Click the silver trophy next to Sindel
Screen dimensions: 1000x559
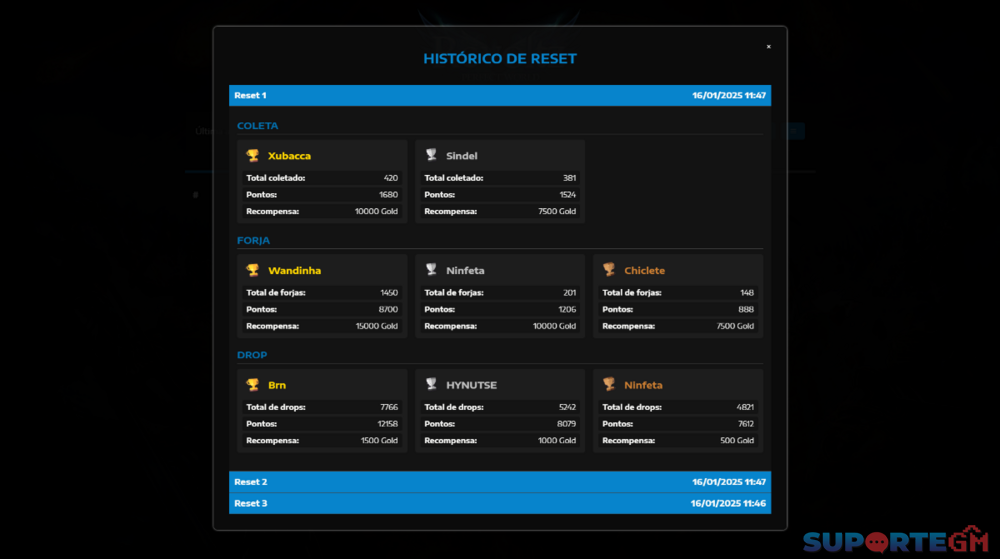coord(431,156)
